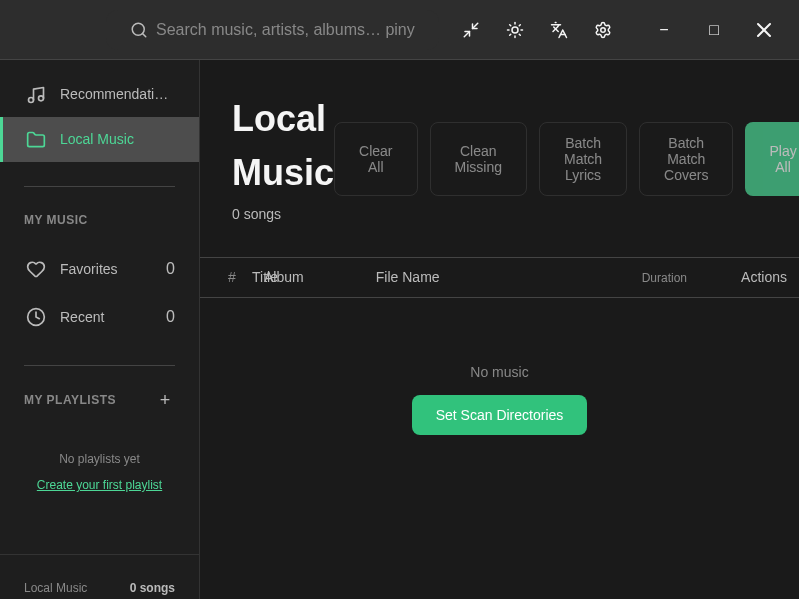The height and width of the screenshot is (599, 799).
Task: Open Recent songs list
Action: point(99,317)
